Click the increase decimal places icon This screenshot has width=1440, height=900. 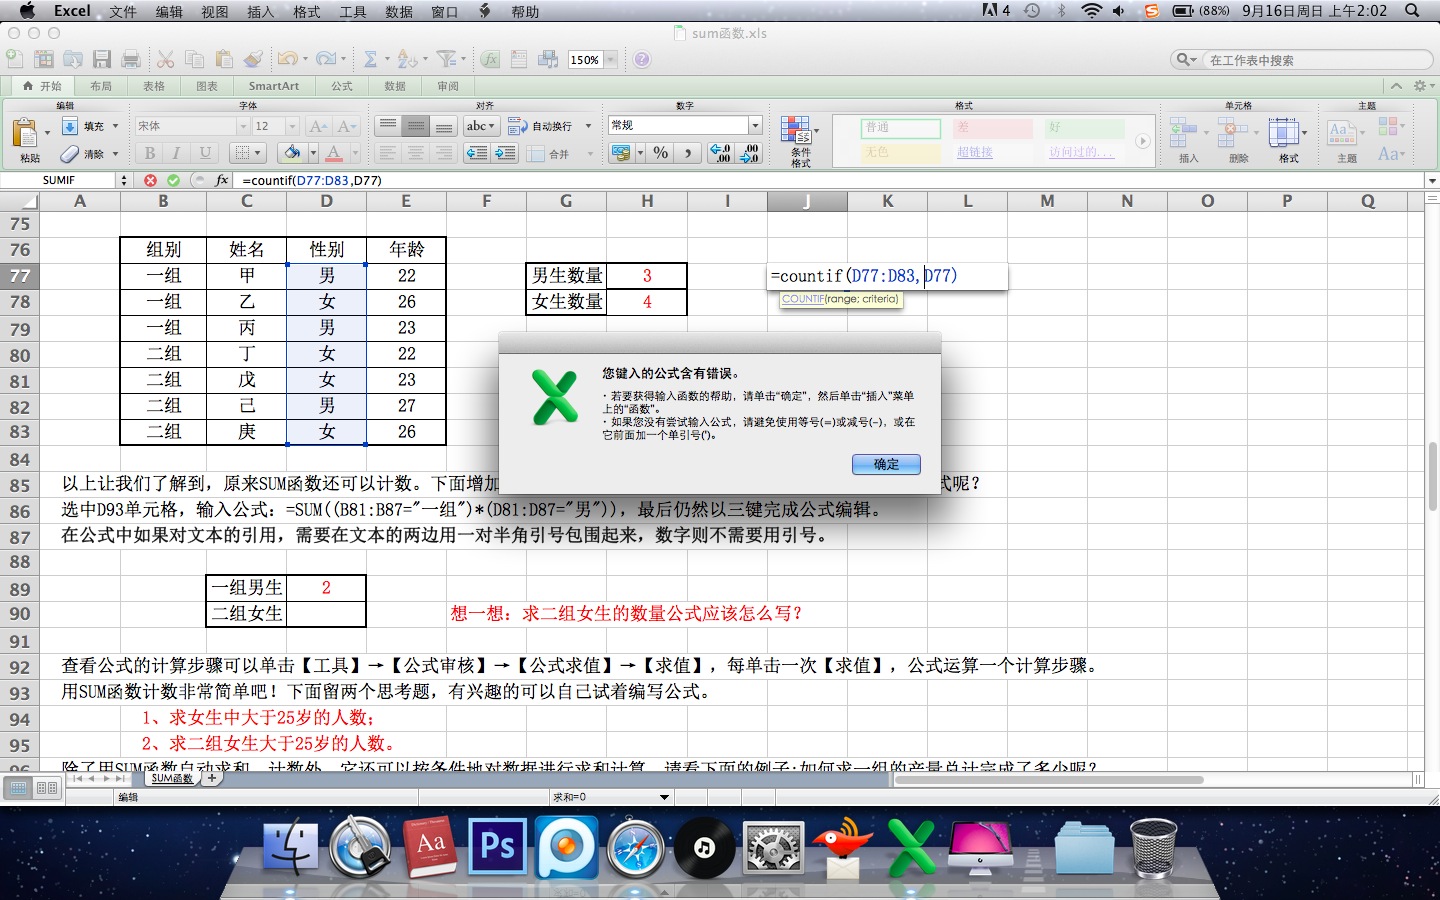720,153
